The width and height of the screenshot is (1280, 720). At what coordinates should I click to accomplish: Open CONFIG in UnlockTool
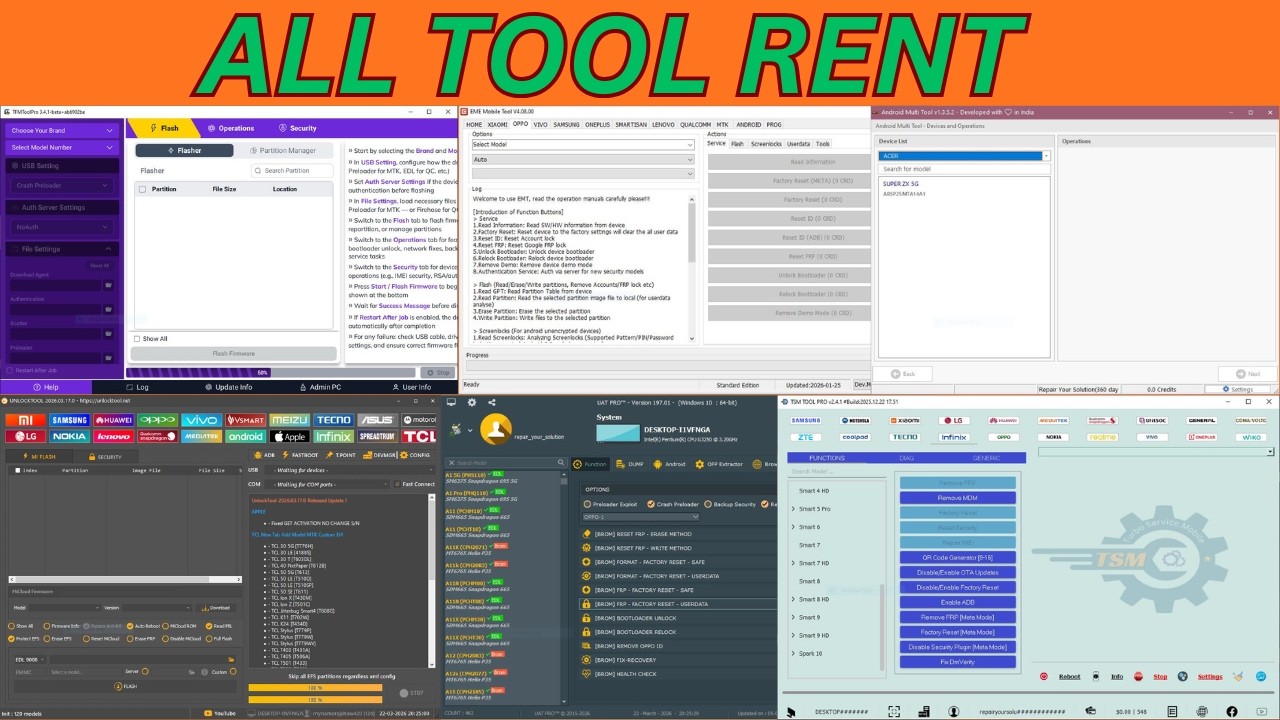(414, 455)
